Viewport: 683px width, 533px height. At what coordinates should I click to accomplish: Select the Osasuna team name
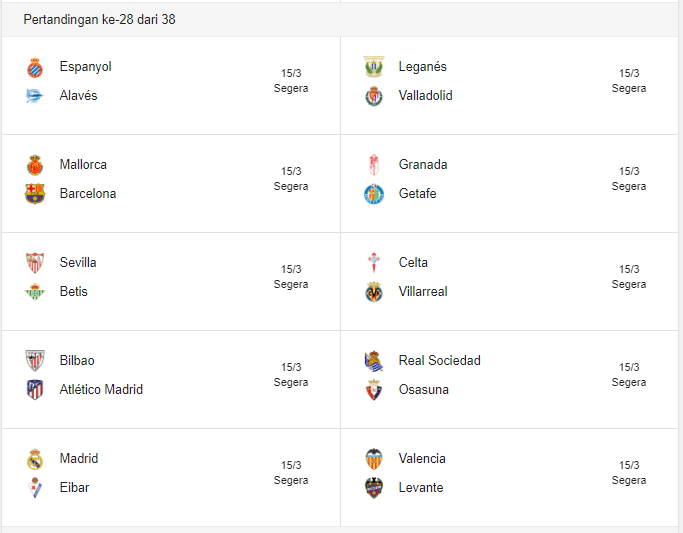pos(424,390)
